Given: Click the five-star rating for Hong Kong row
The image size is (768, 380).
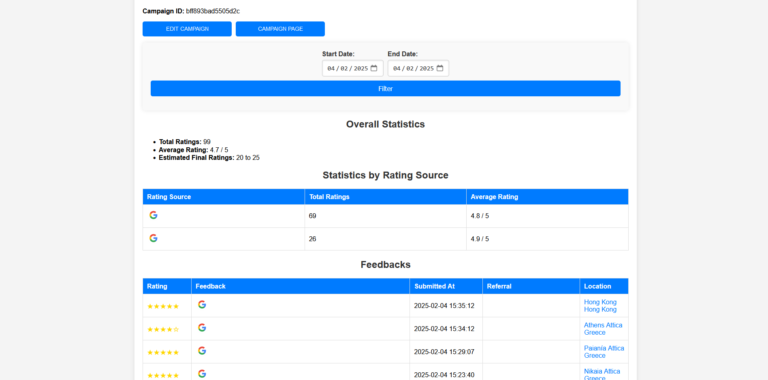Looking at the screenshot, I should 163,307.
